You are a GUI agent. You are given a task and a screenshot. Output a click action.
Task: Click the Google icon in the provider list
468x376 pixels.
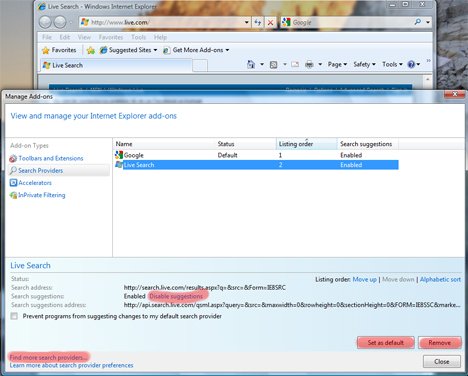point(119,155)
